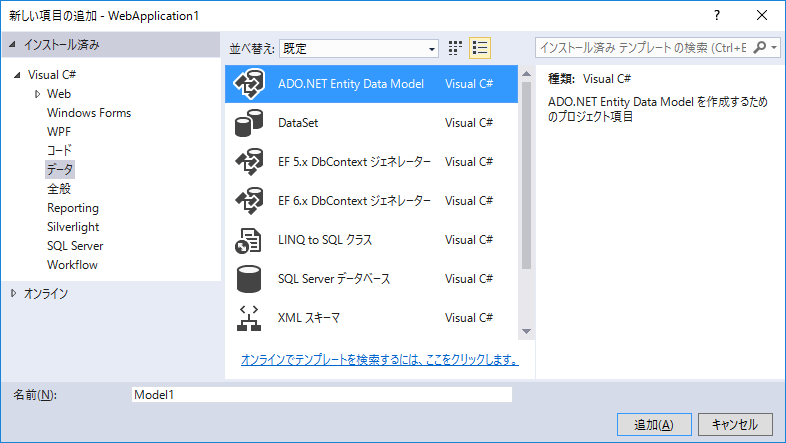
Task: Click the EF 5.x DbContext ジェネレーター label
Action: (354, 162)
